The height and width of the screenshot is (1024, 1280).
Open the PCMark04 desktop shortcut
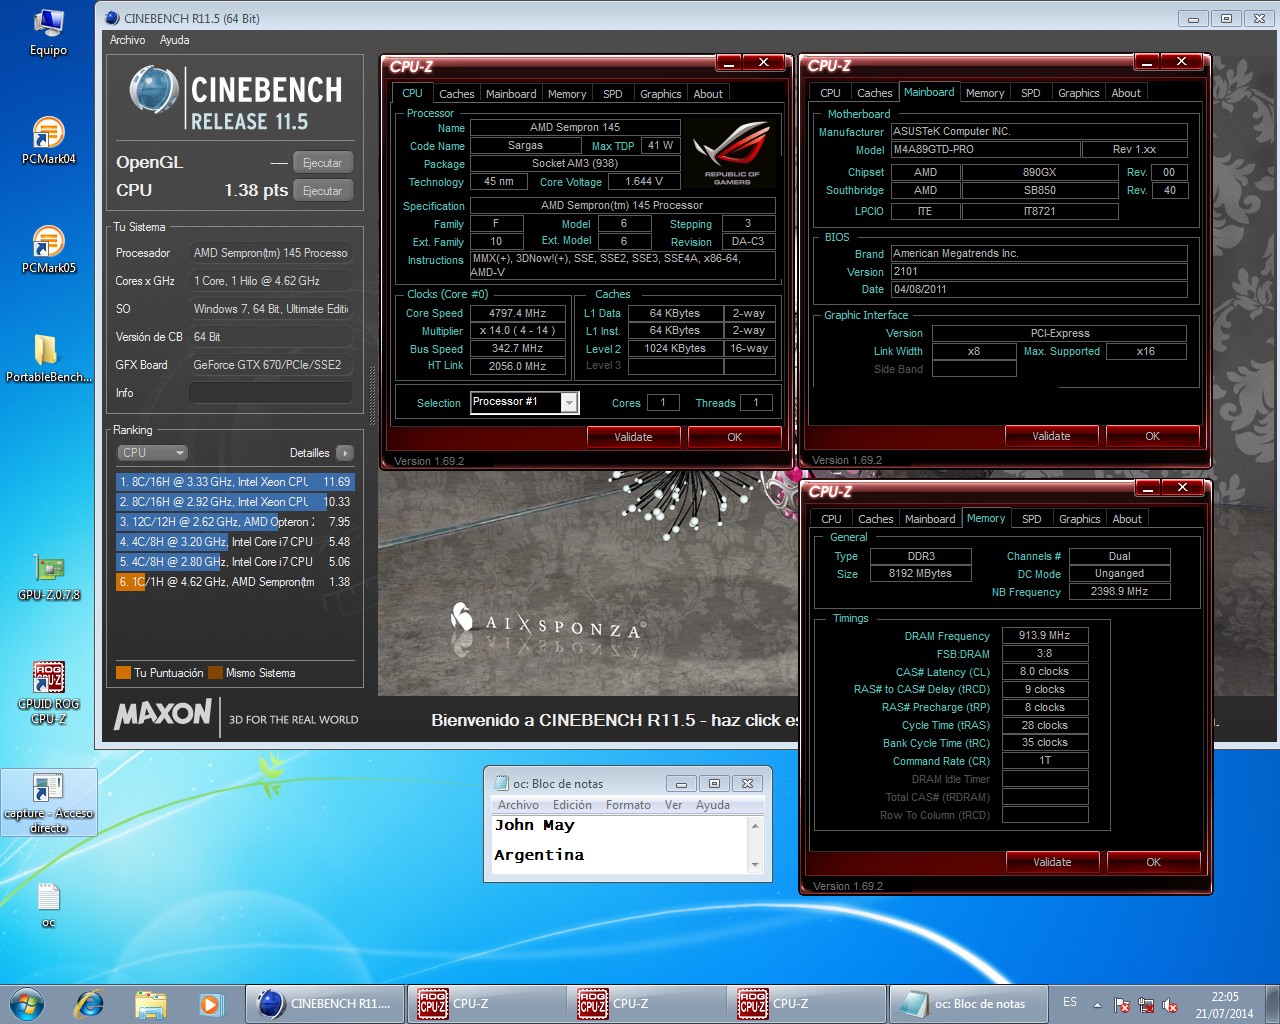48,141
